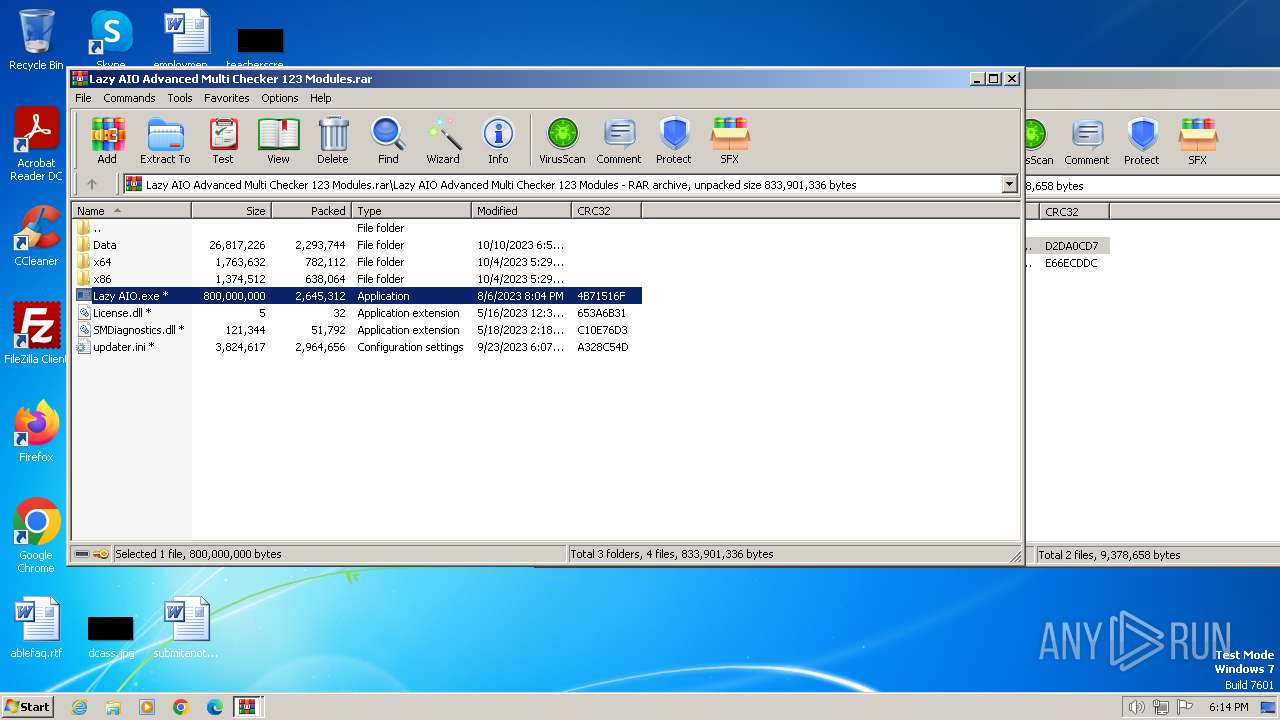Open Acrobat Reader DC desktop icon
1280x720 pixels.
pos(37,145)
